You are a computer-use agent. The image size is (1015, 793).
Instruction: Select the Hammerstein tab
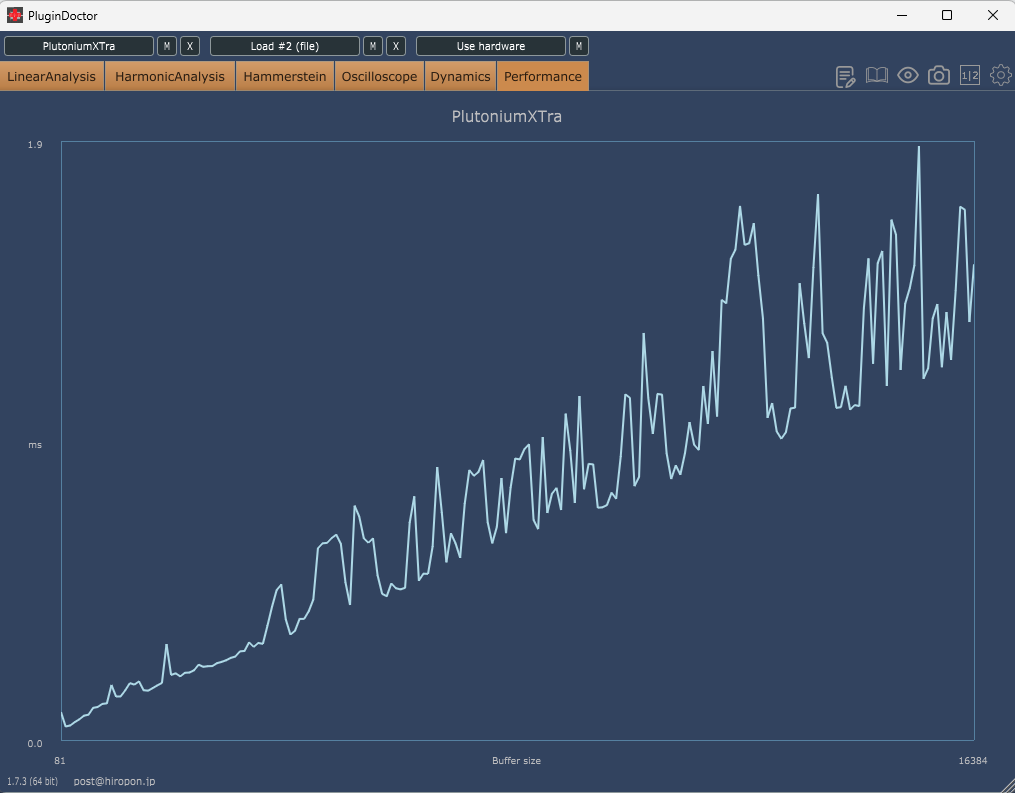(285, 76)
